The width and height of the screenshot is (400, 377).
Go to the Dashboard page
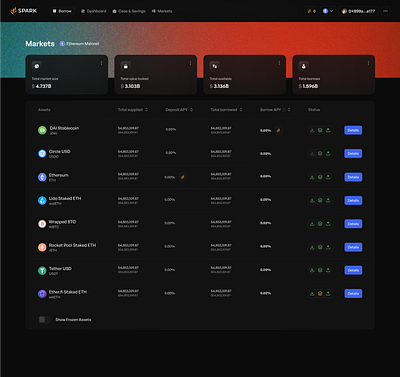[93, 11]
